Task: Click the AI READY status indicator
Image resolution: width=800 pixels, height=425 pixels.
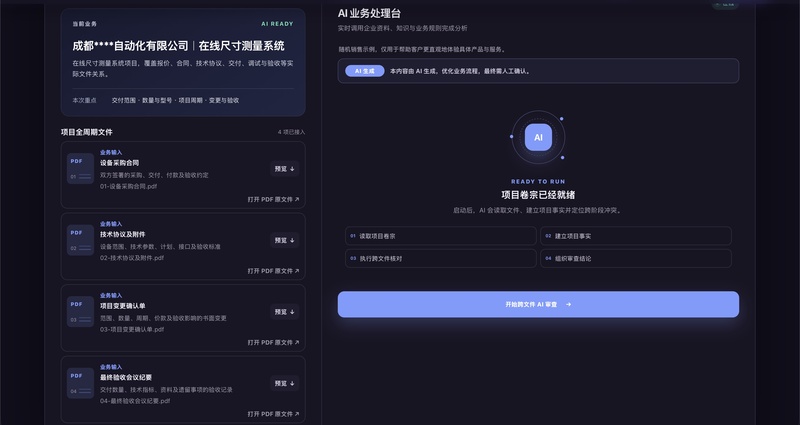Action: 277,24
